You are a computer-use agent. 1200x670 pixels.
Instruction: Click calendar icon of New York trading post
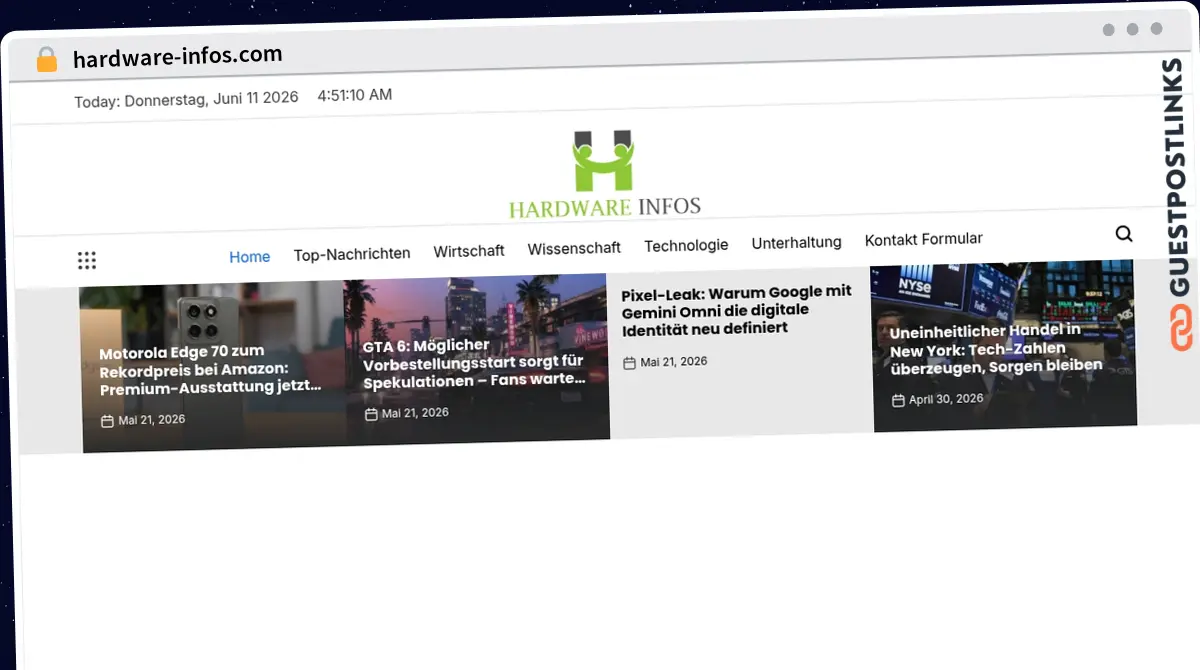[x=898, y=400]
